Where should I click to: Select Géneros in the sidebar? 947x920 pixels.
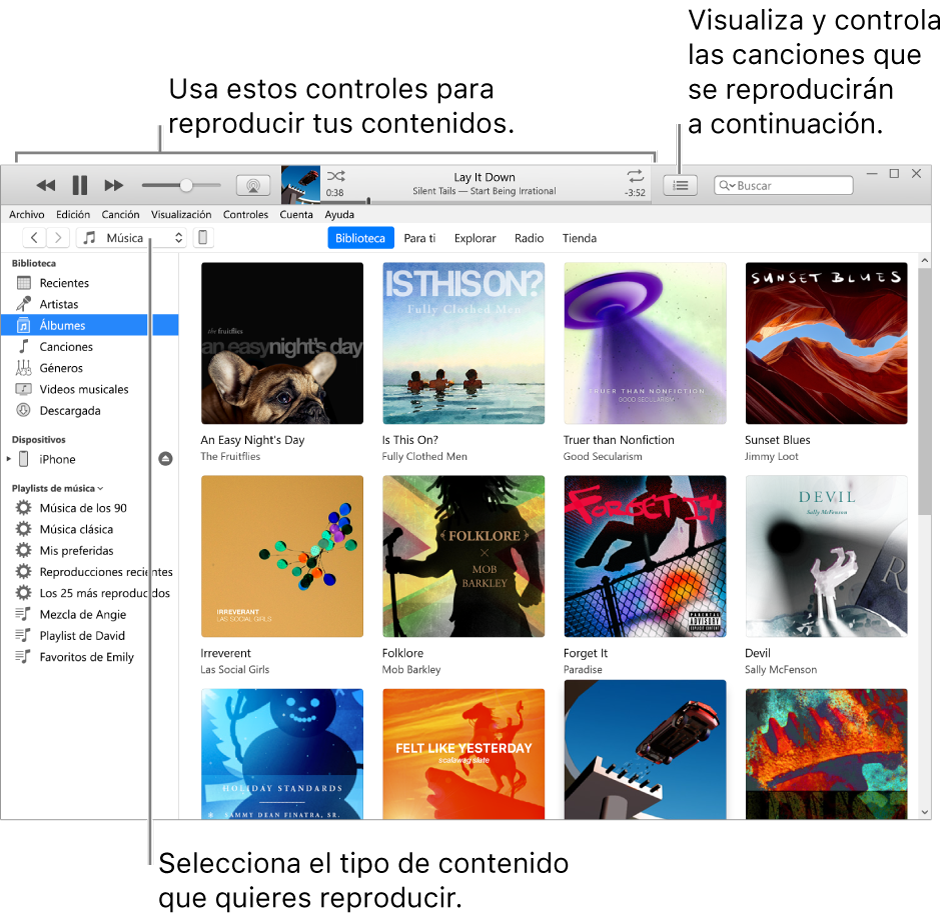pos(89,368)
